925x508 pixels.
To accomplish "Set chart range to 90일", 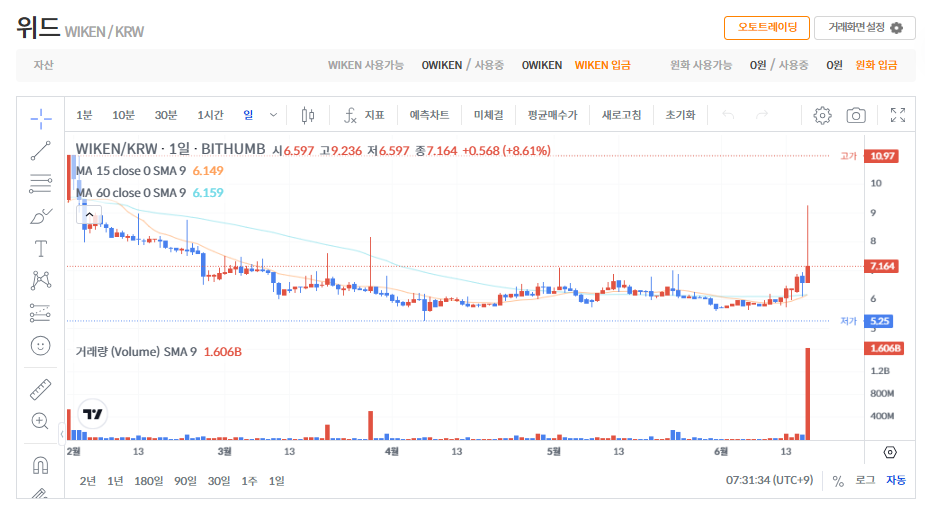I will [185, 481].
